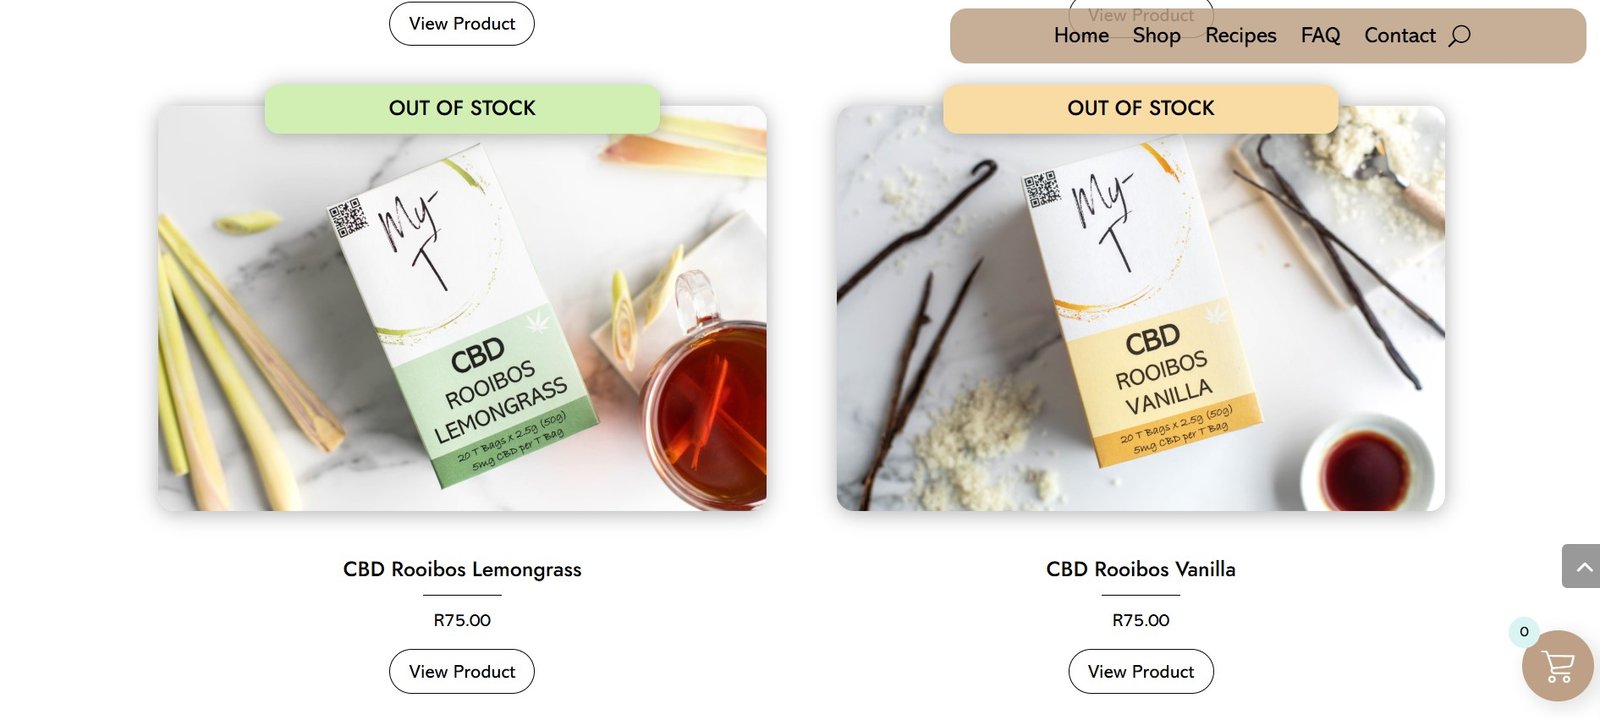Open the search magnifier icon

pos(1459,36)
